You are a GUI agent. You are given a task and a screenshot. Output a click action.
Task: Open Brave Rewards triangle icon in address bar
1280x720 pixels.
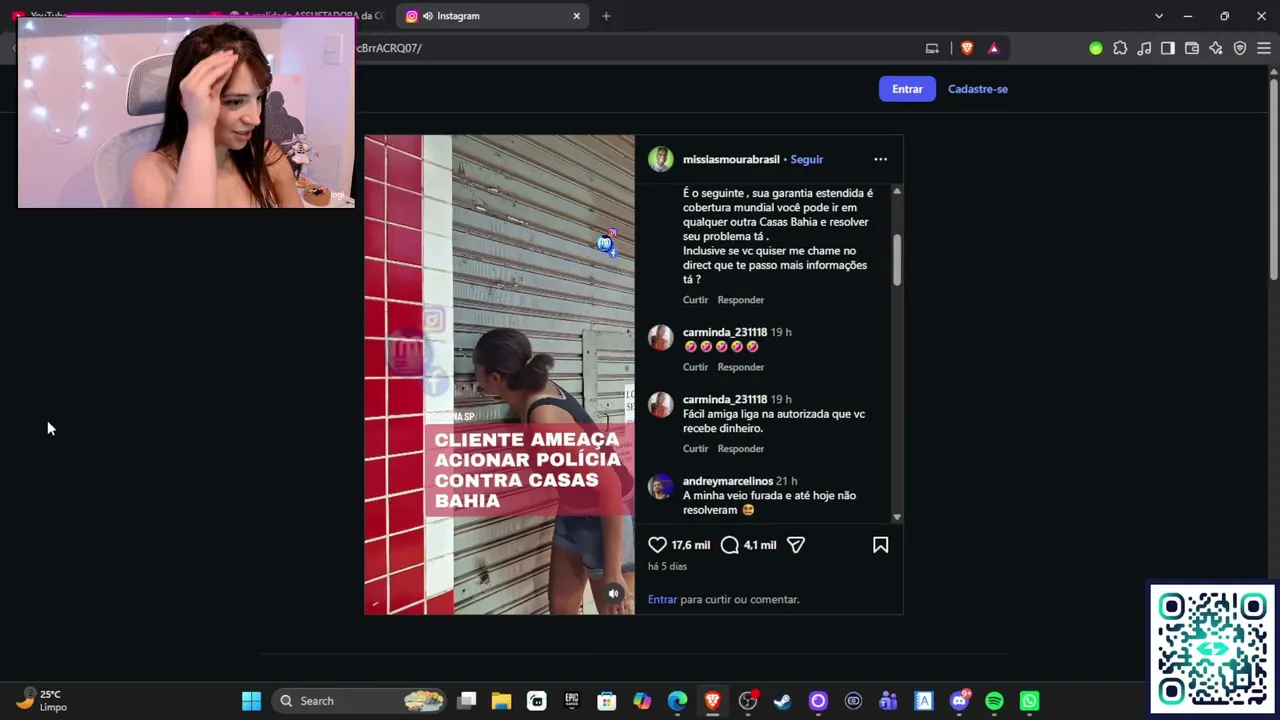click(993, 48)
